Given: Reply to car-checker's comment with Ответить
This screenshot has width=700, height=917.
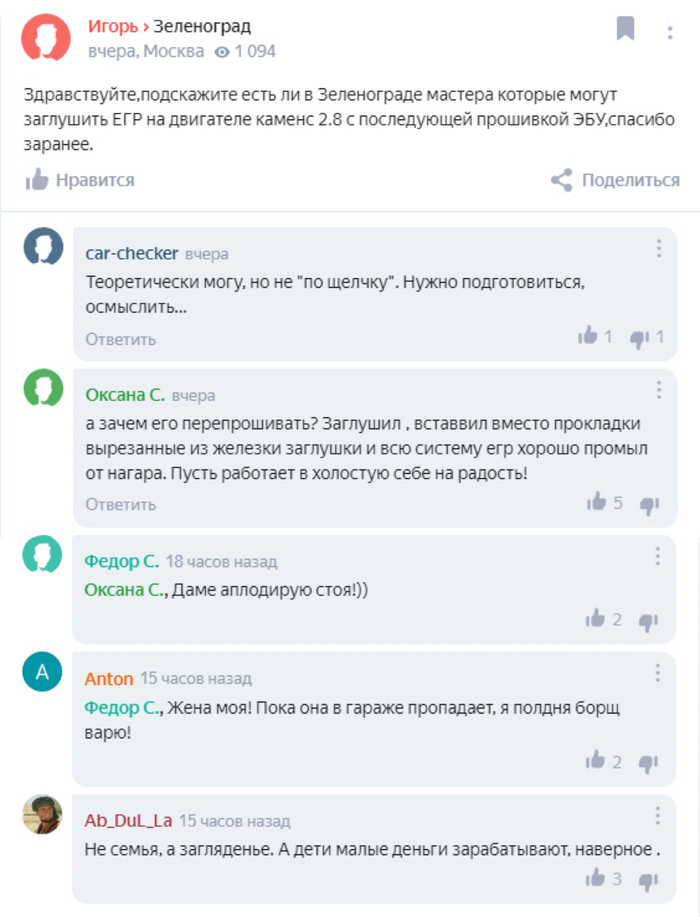Looking at the screenshot, I should (x=120, y=339).
